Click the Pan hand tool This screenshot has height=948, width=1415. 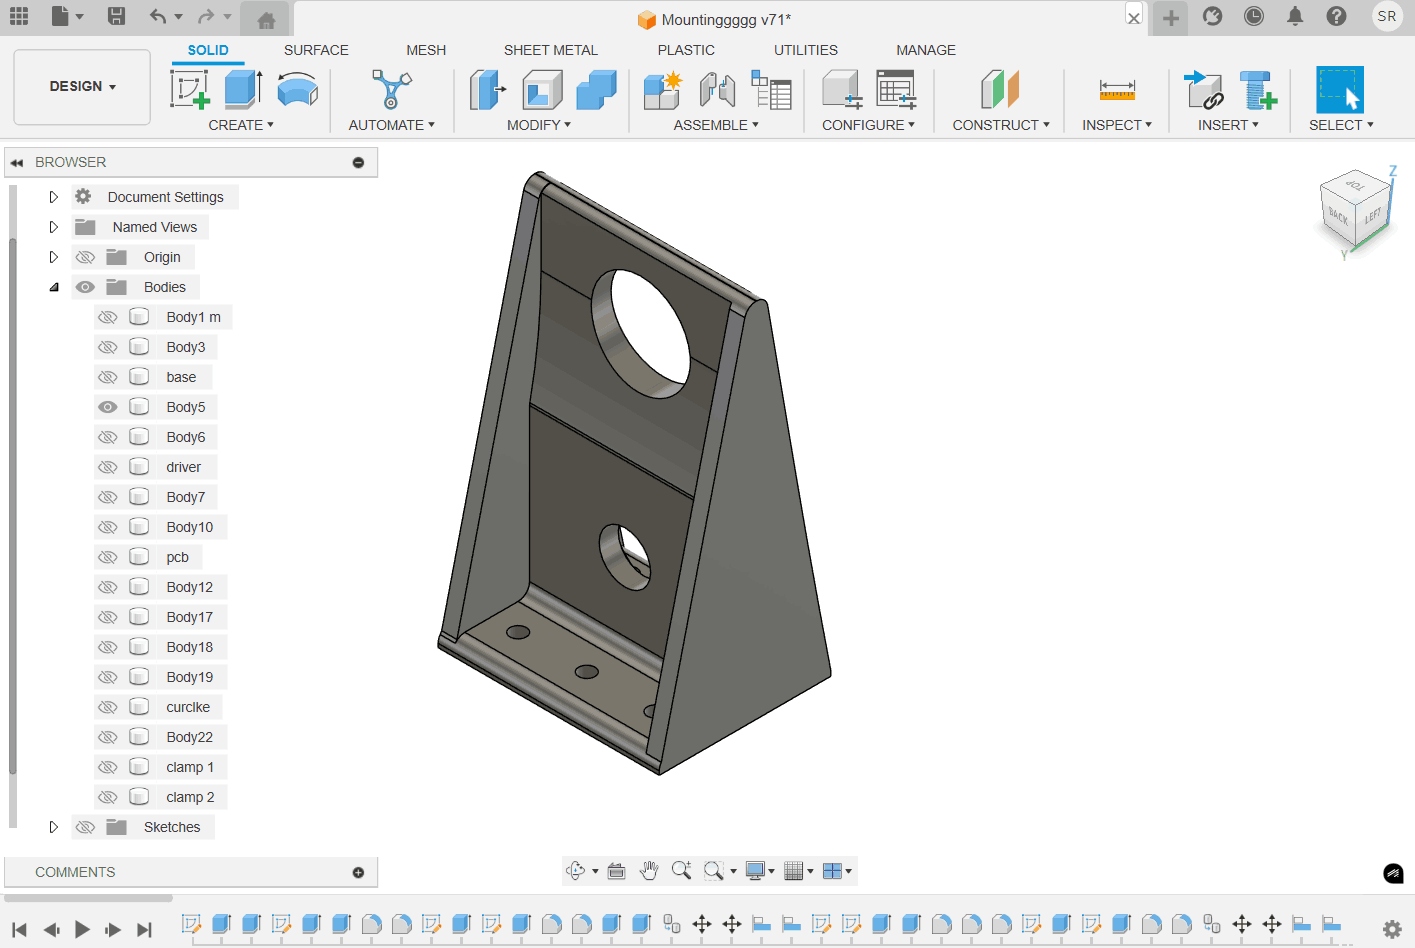coord(649,871)
